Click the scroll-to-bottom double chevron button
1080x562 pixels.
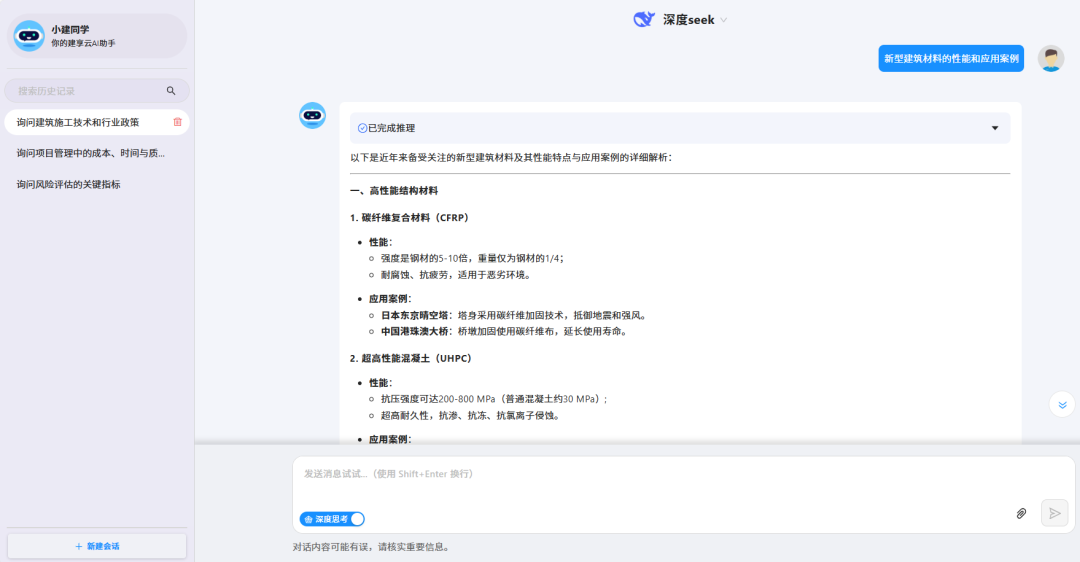(x=1062, y=404)
